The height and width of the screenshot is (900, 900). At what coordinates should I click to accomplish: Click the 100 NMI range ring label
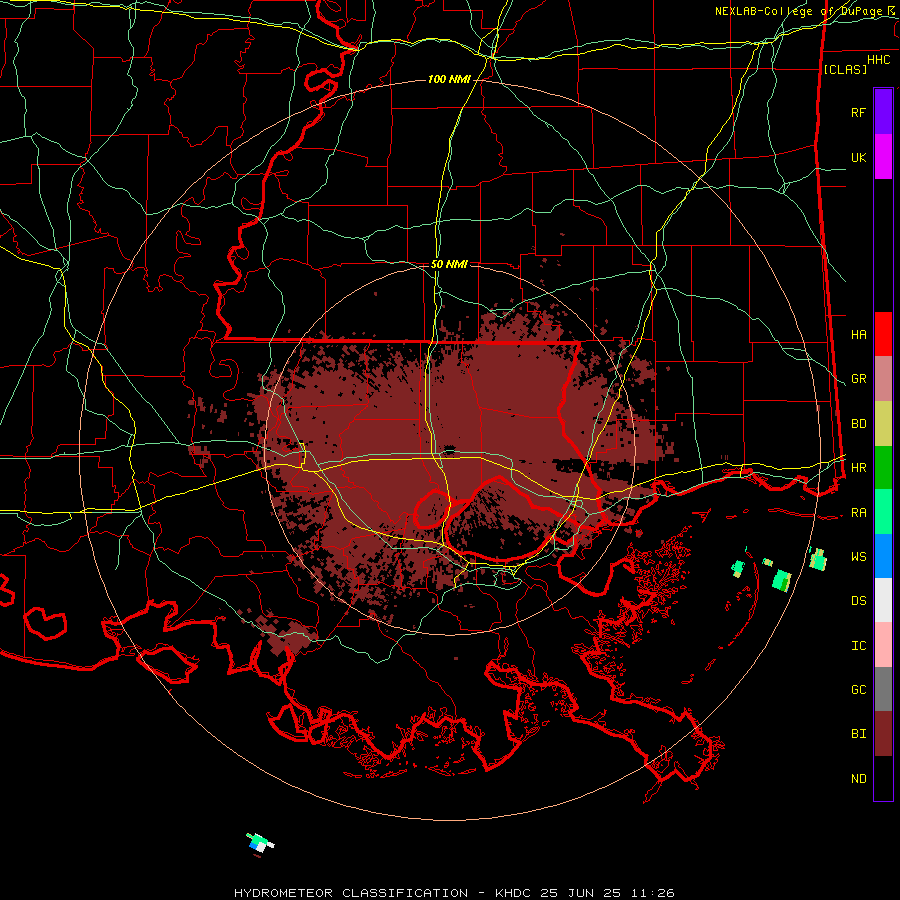(449, 79)
